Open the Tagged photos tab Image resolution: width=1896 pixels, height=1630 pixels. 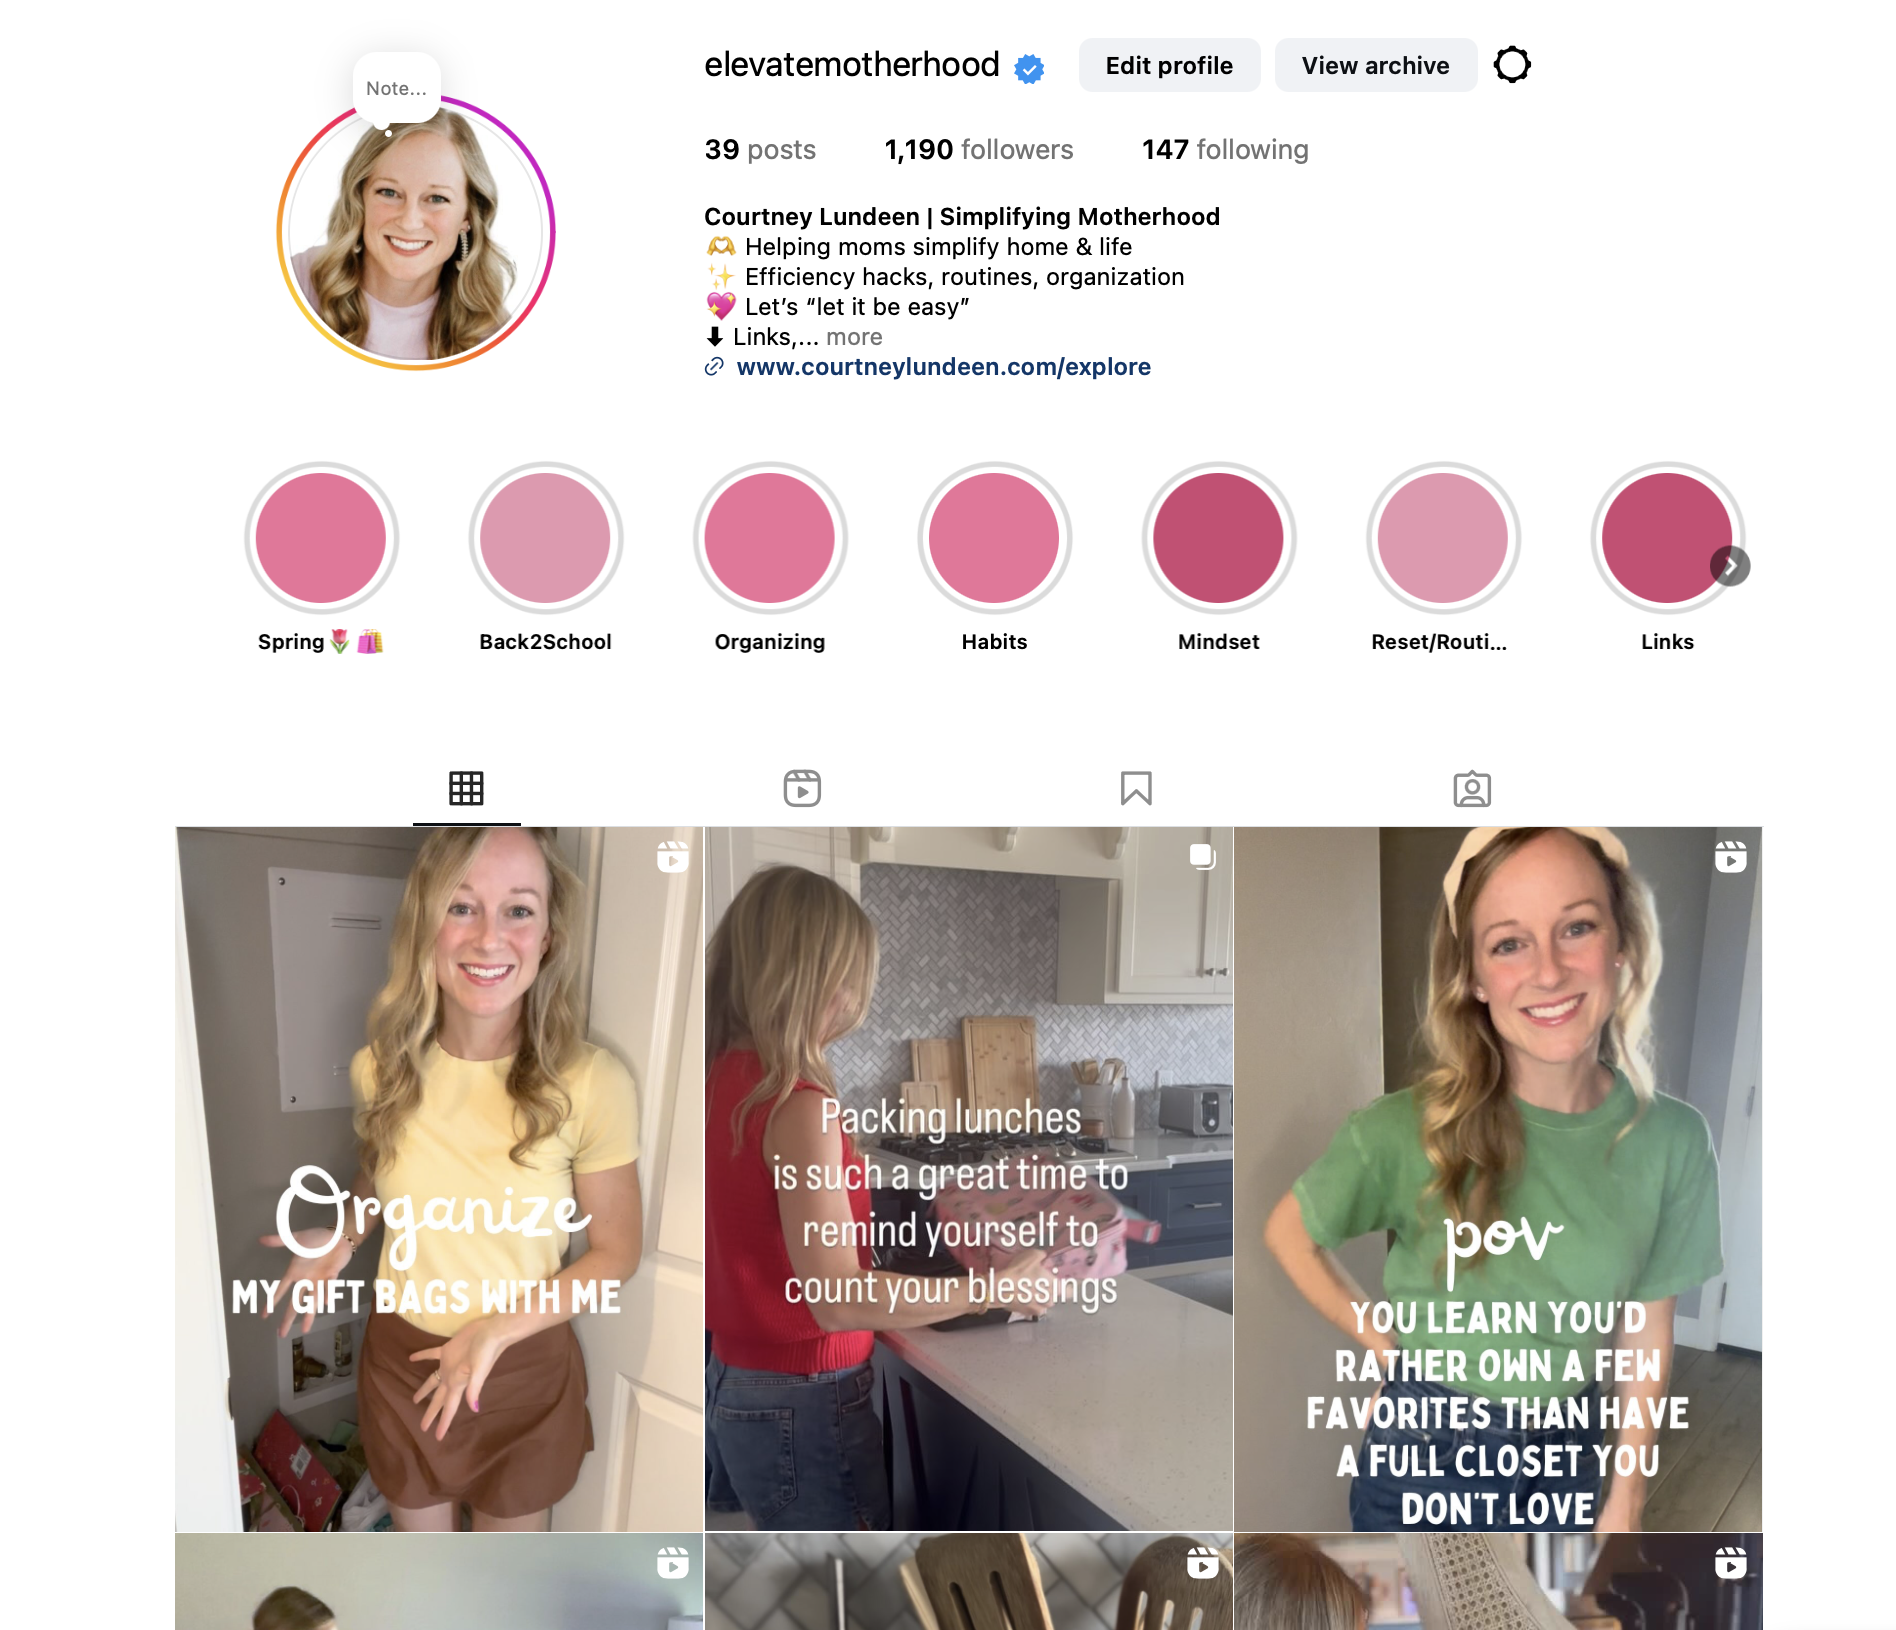1472,789
